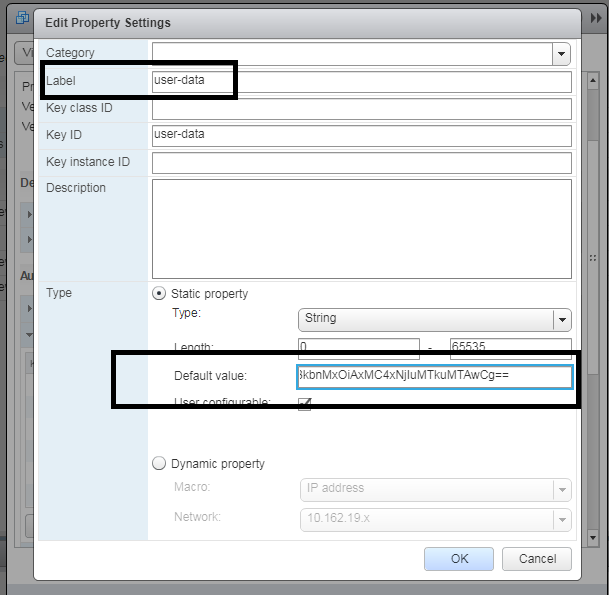Screen dimensions: 609x595
Task: Focus the Key ID text box
Action: pos(361,135)
